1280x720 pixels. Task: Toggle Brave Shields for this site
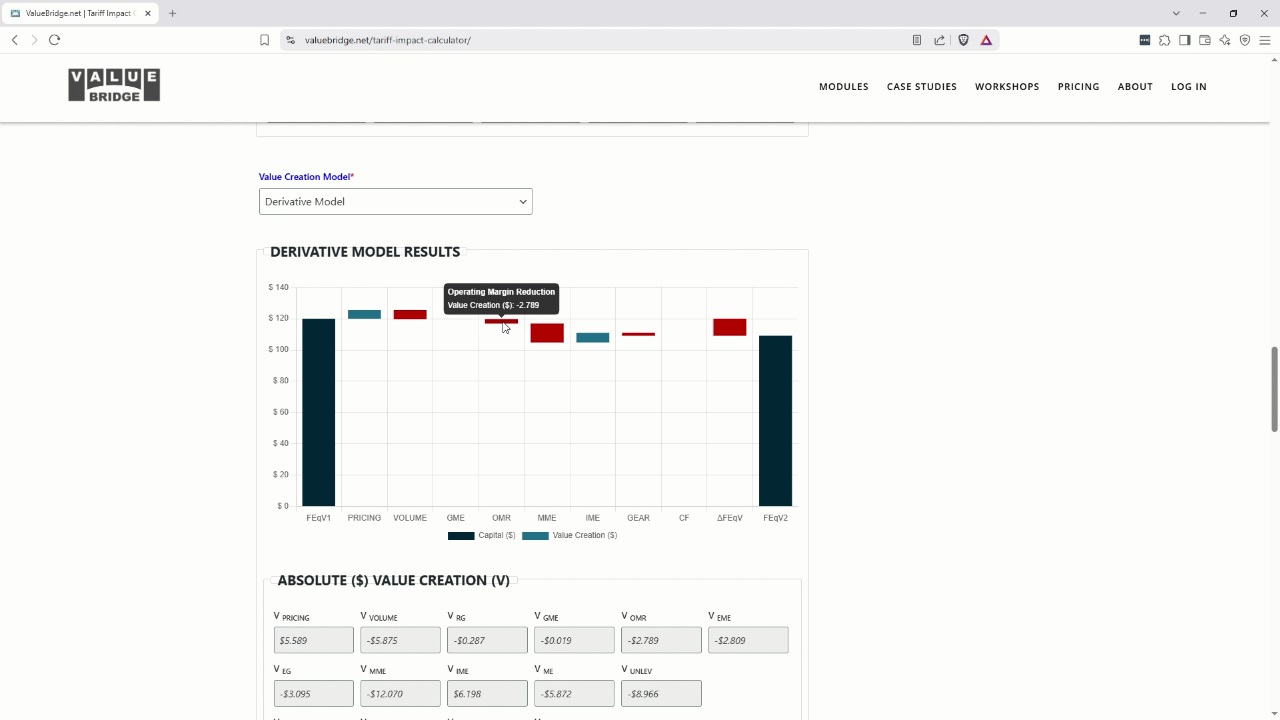point(962,40)
